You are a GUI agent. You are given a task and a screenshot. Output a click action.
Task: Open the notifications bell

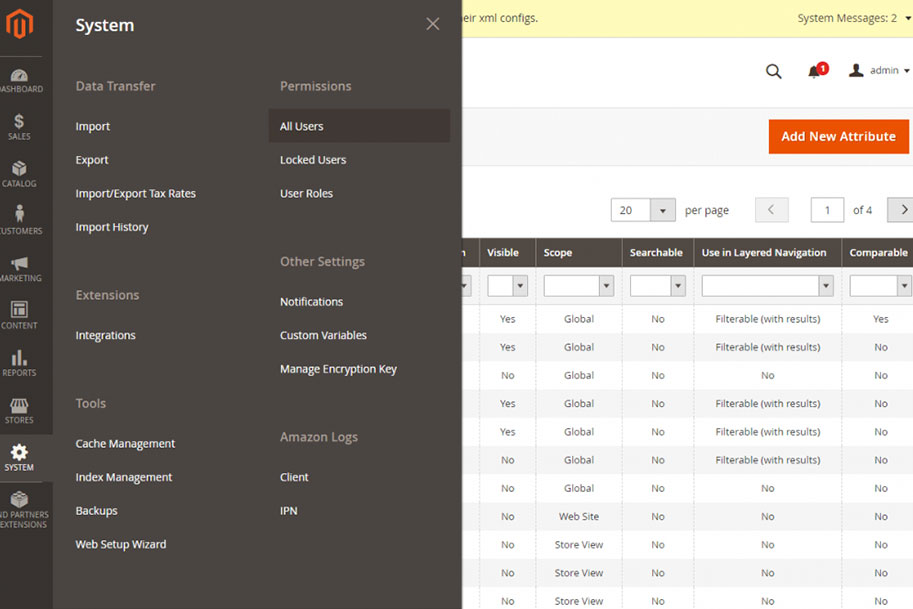(x=816, y=70)
